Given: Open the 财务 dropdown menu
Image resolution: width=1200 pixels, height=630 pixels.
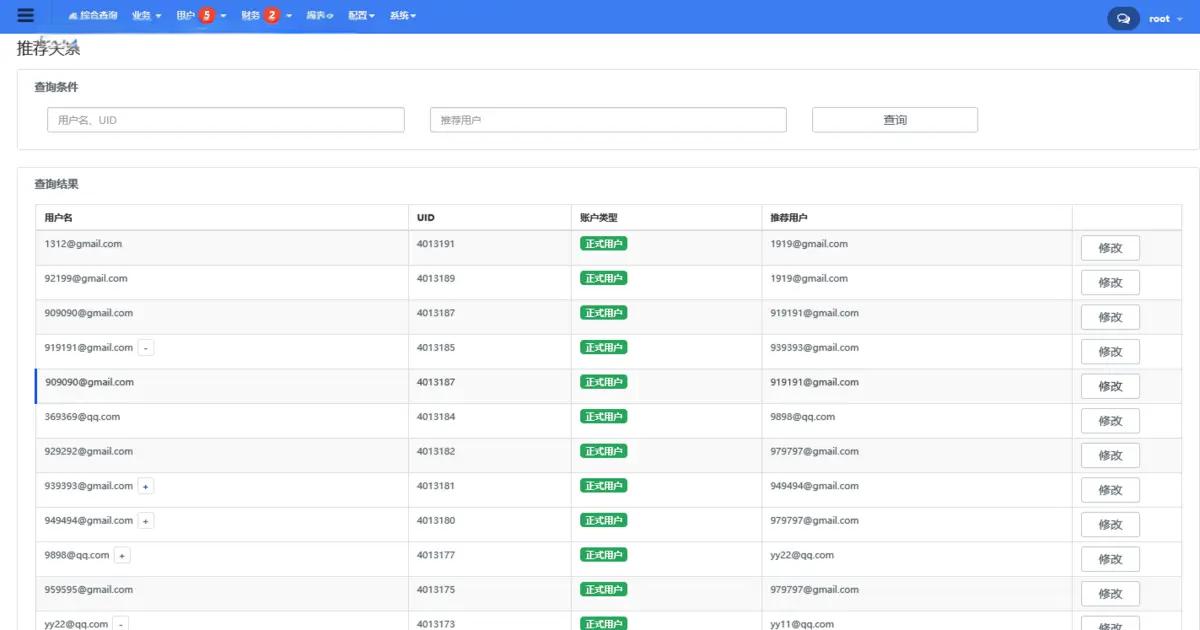Looking at the screenshot, I should 251,16.
